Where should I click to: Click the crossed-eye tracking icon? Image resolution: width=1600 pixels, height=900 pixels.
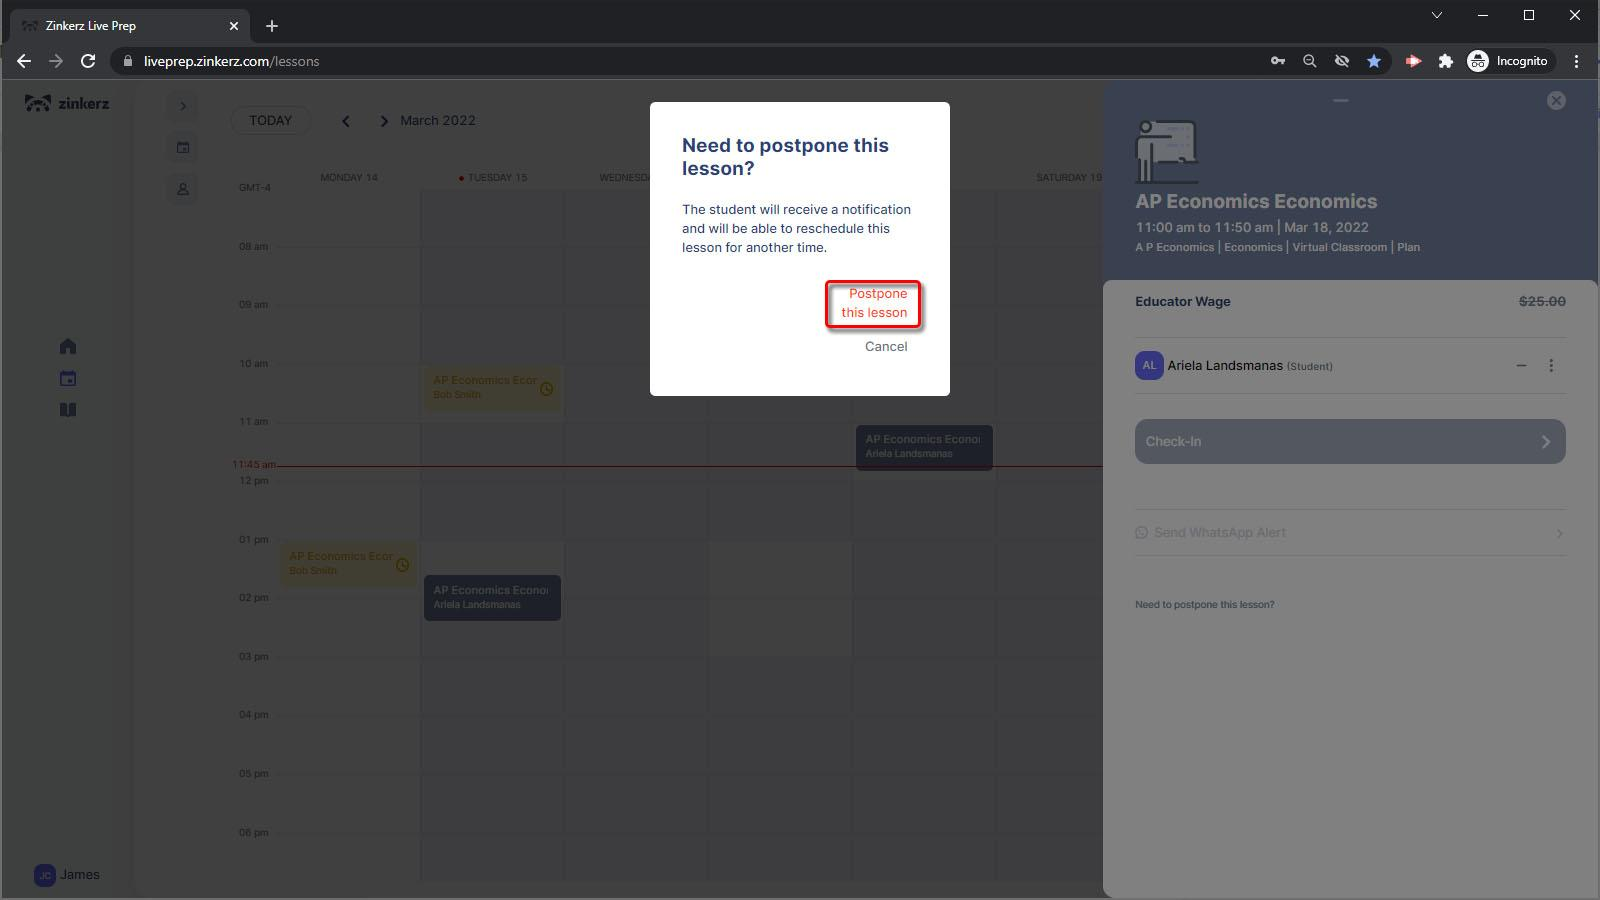[x=1342, y=61]
